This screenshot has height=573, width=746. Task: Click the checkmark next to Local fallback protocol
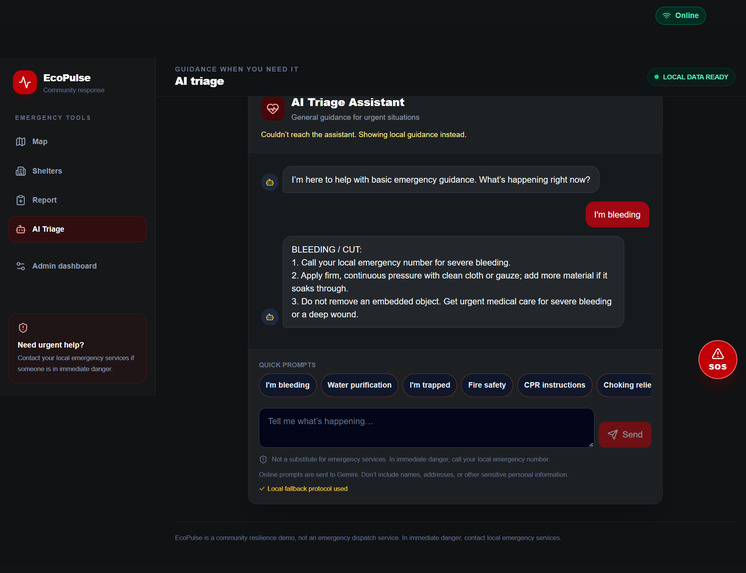[x=262, y=489]
